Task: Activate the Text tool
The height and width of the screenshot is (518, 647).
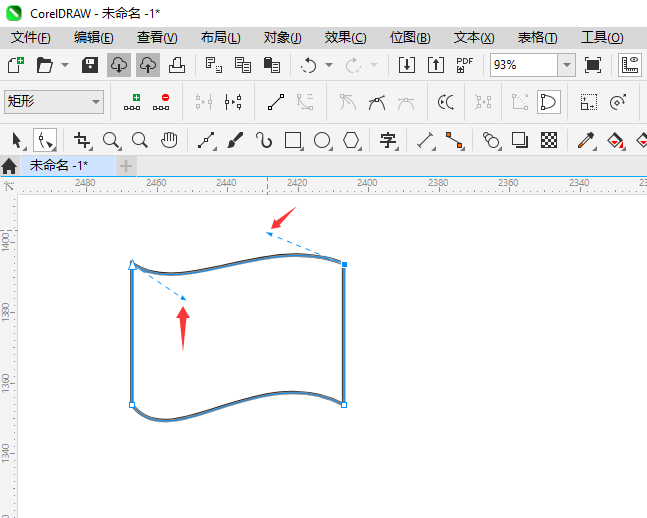Action: click(388, 140)
